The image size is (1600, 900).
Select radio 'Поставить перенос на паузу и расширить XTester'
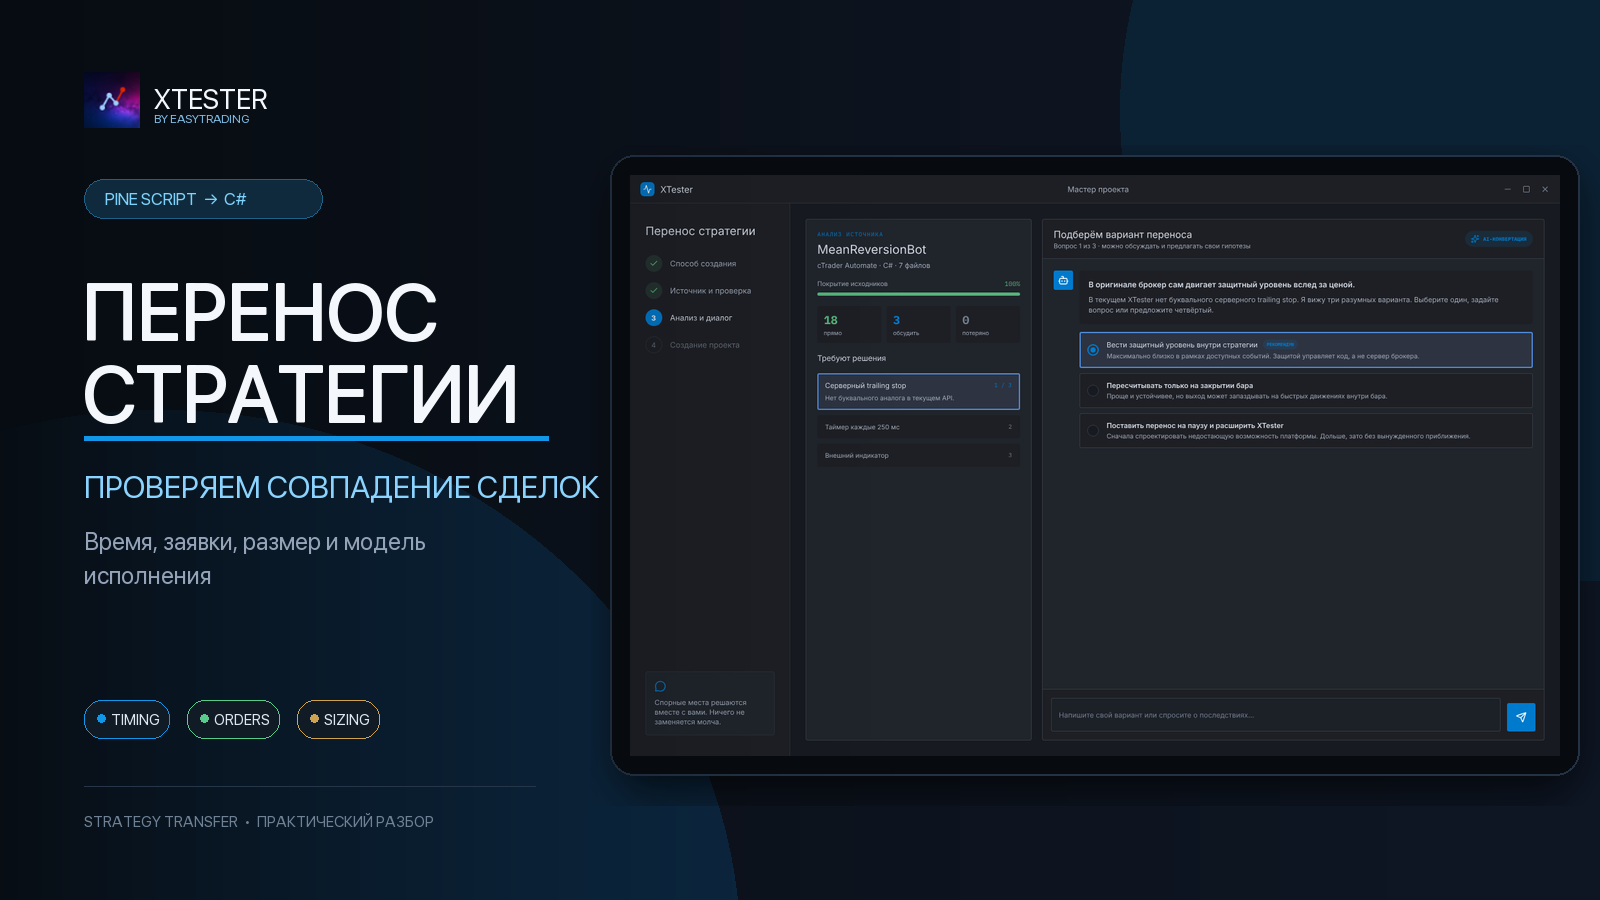(x=1093, y=430)
